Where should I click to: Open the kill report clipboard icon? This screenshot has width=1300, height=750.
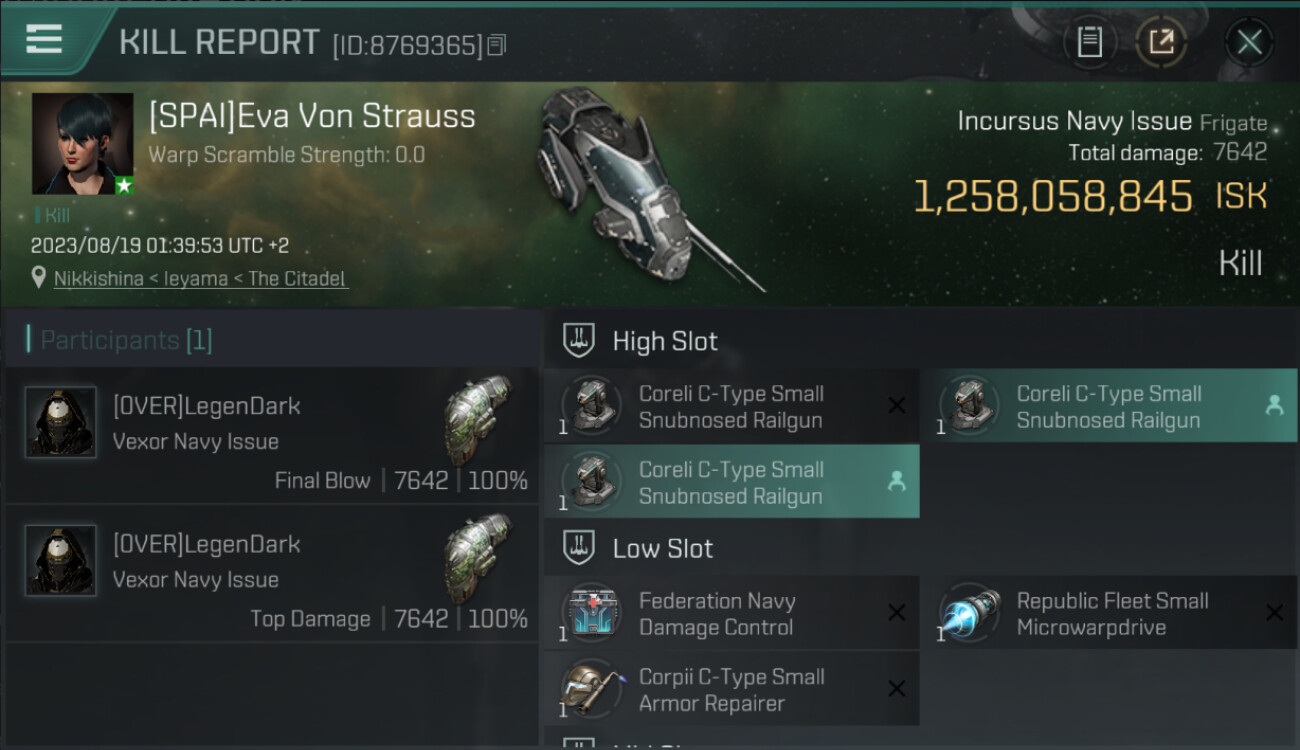click(x=1089, y=42)
